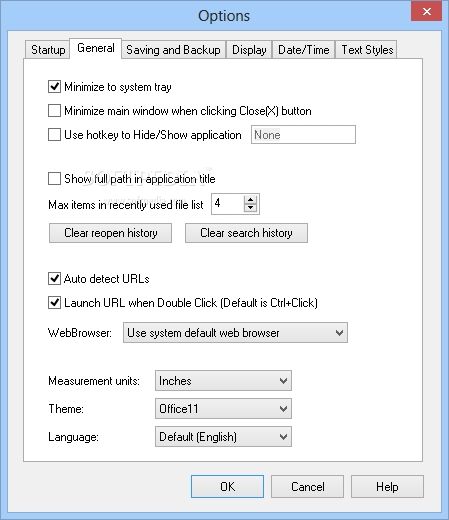Click the hotkey field showing None
Viewport: 449px width, 520px height.
coord(303,135)
